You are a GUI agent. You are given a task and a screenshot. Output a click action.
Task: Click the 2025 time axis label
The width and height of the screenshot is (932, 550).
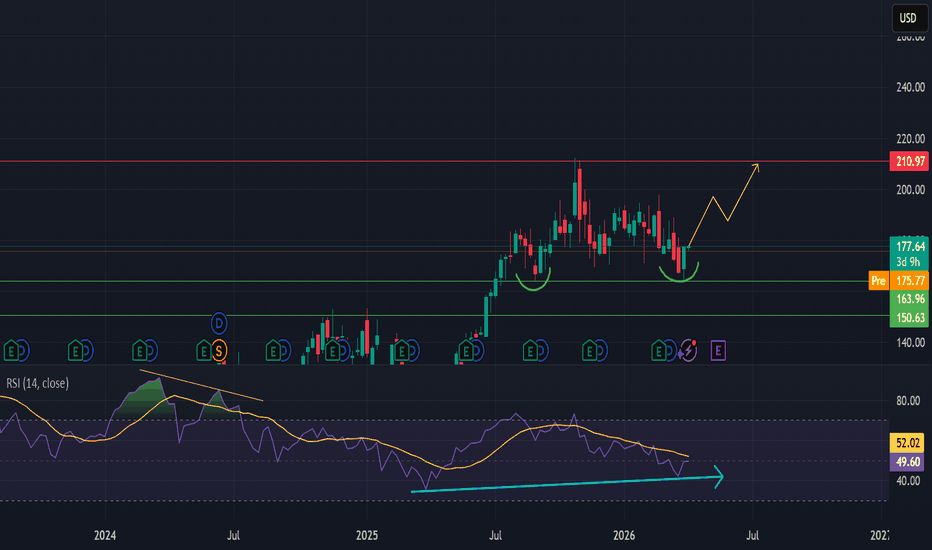[367, 535]
